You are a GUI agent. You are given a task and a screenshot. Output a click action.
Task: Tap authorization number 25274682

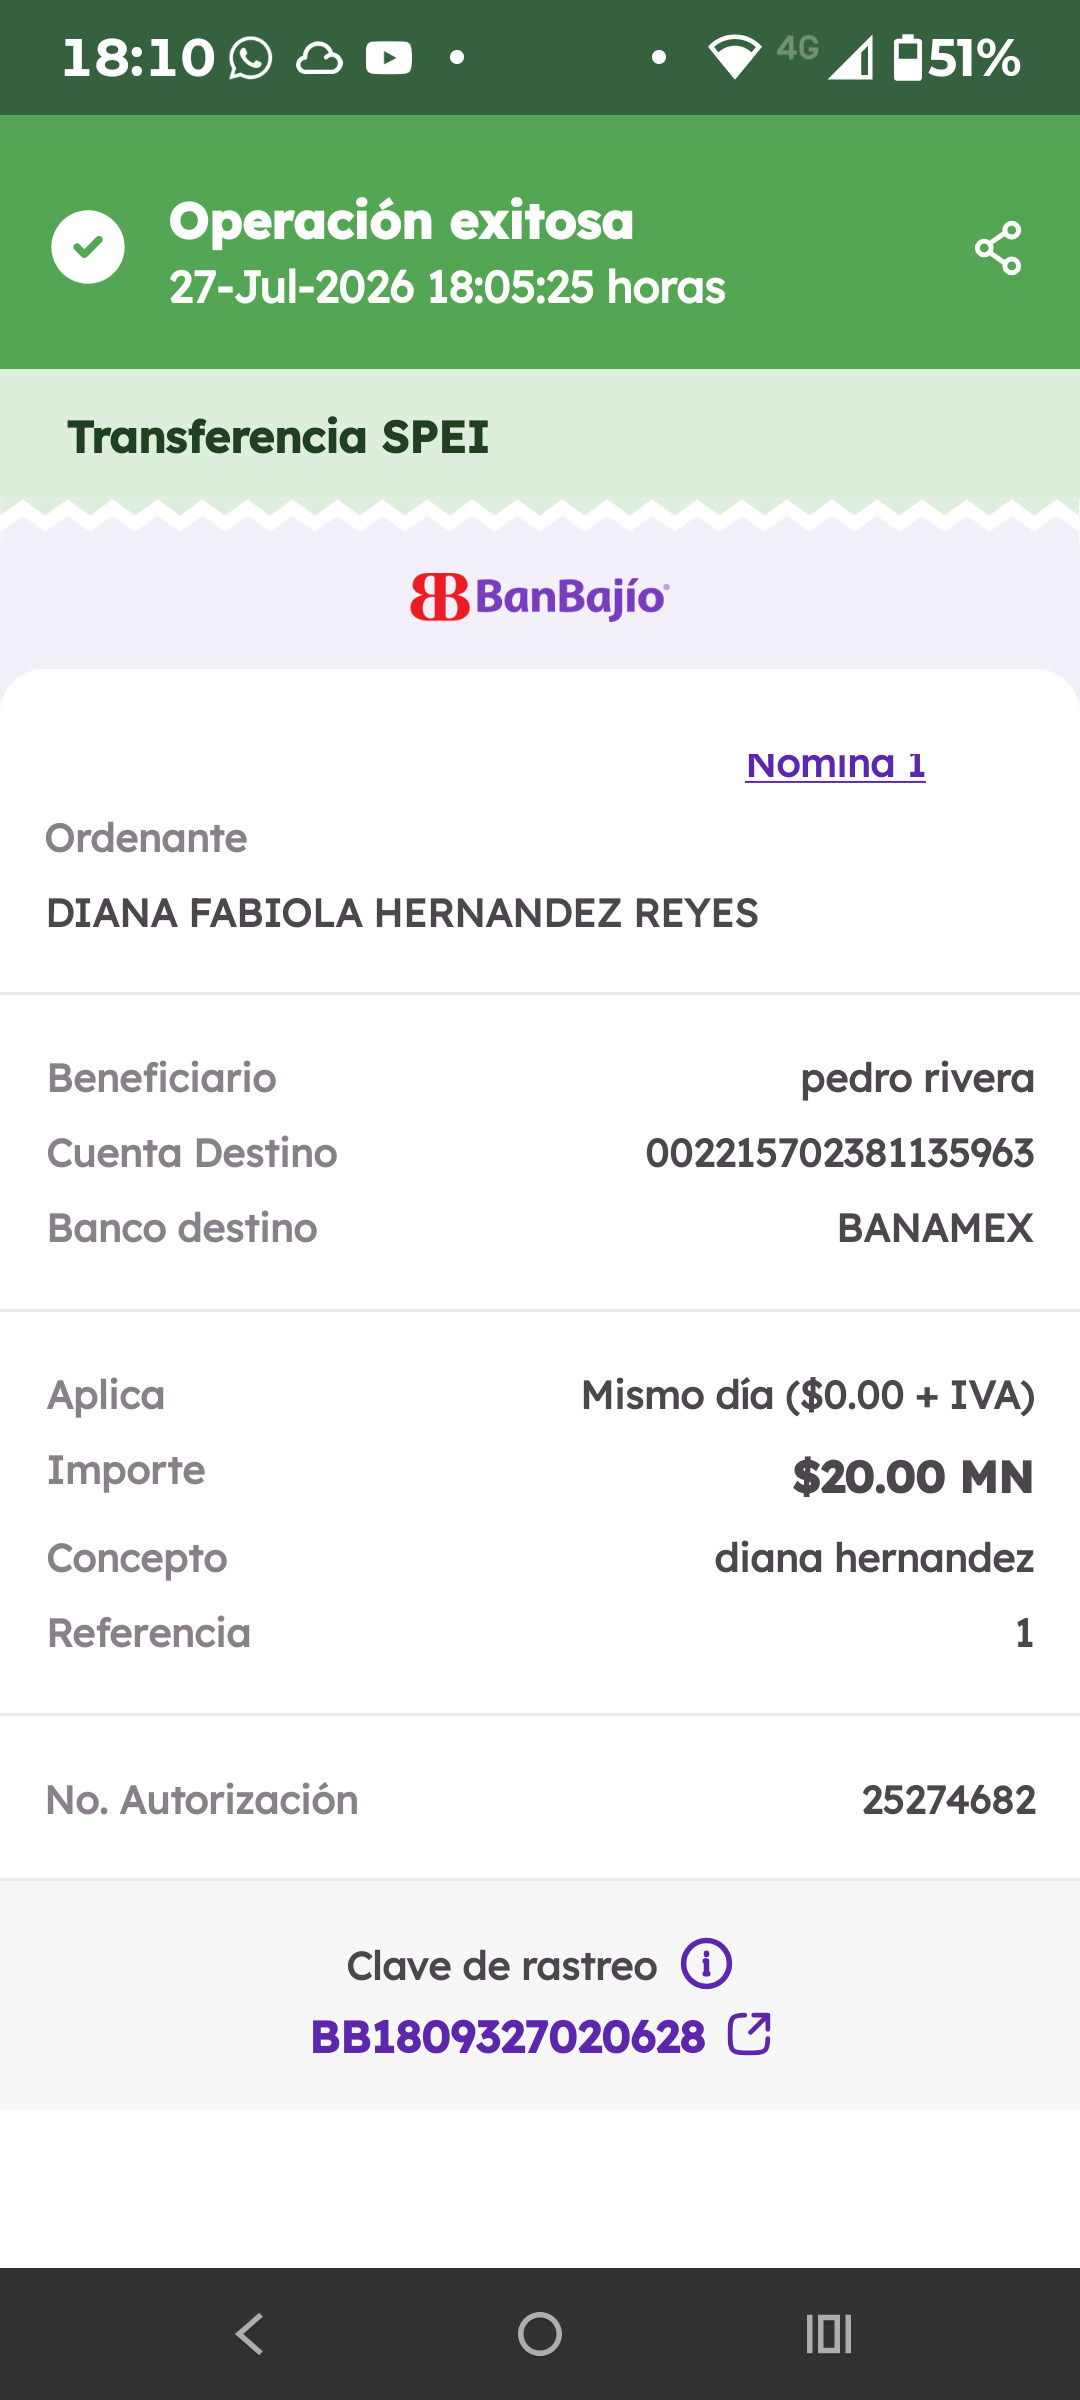point(949,1800)
